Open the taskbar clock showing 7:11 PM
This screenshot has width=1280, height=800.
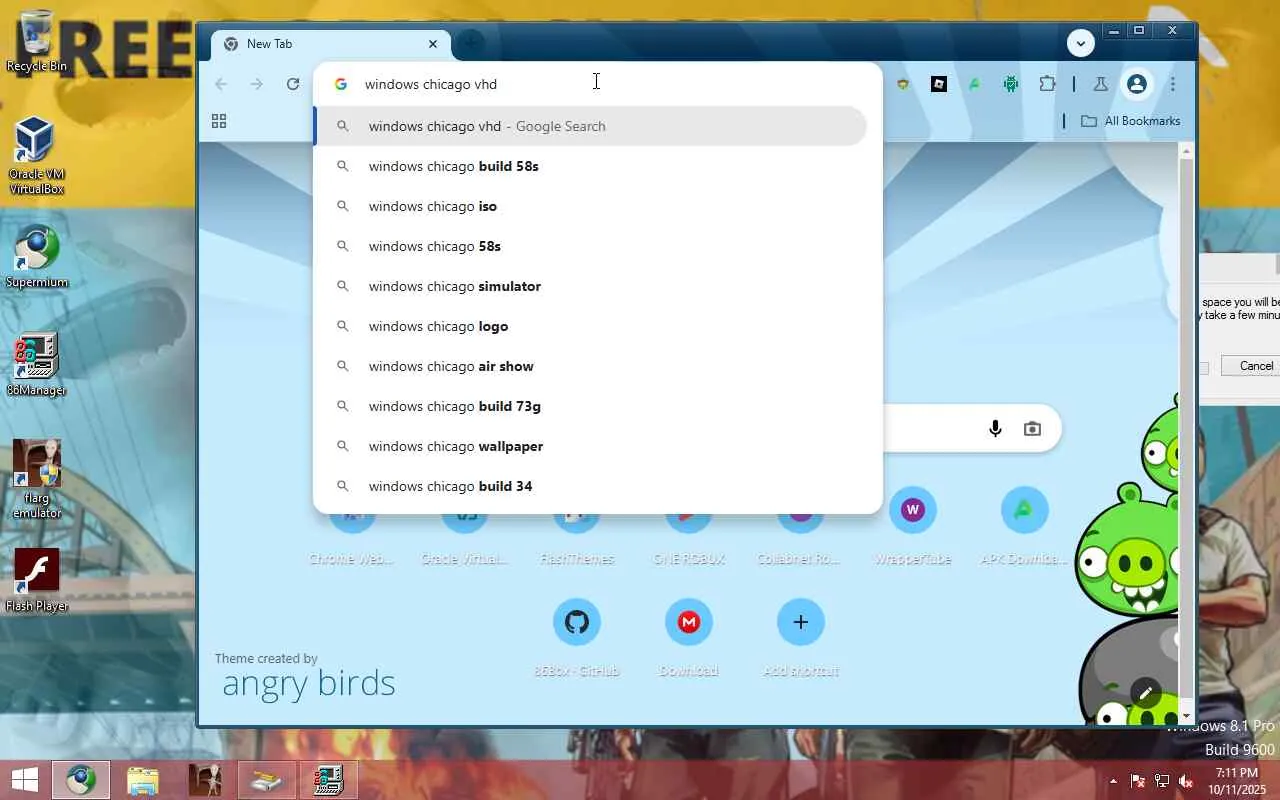point(1237,781)
